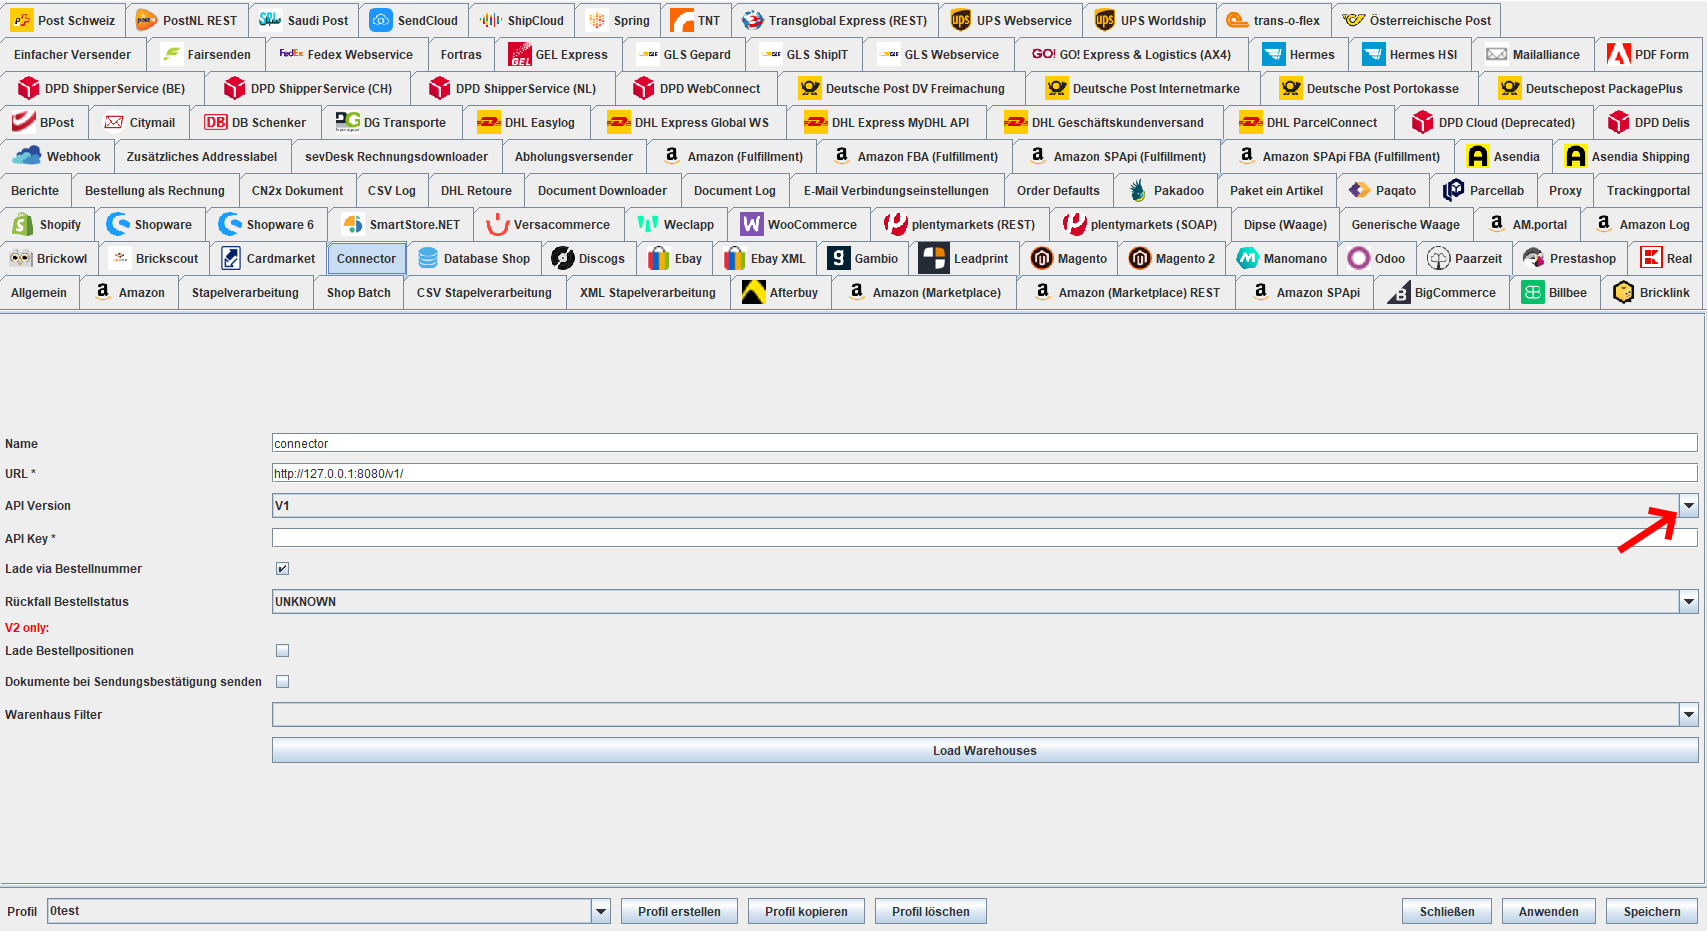The width and height of the screenshot is (1707, 931).
Task: Select the Prestashop tab icon
Action: tap(1534, 258)
